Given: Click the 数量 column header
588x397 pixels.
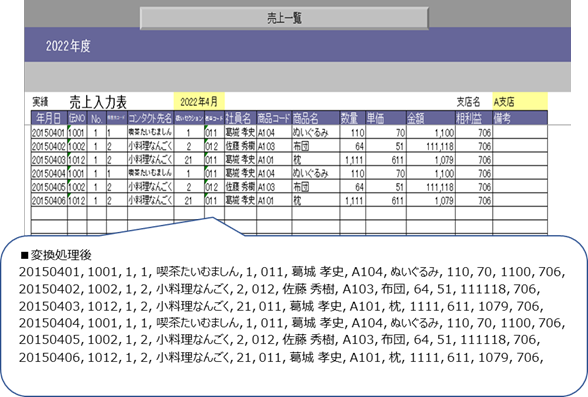Looking at the screenshot, I should (352, 118).
